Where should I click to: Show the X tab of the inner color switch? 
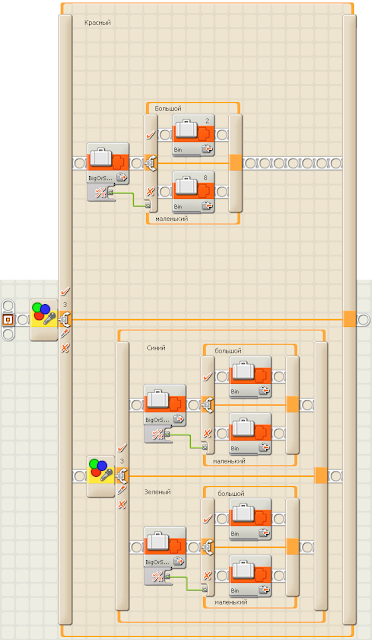(x=122, y=504)
